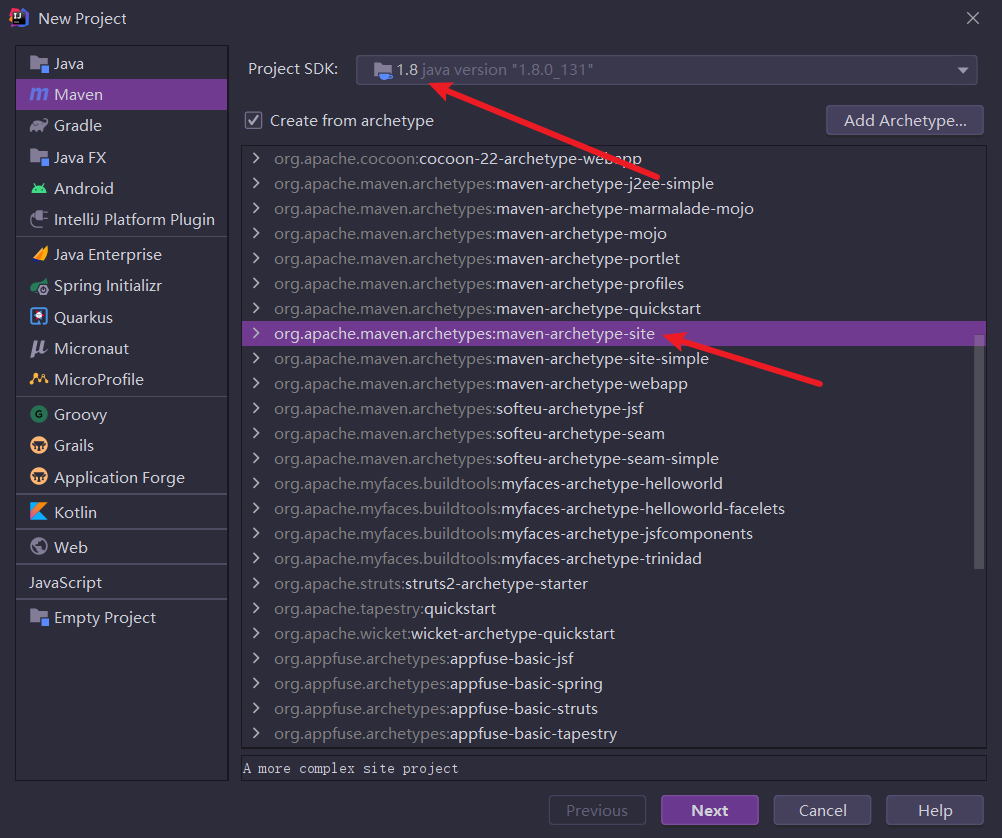Choose Kotlin project type

pyautogui.click(x=121, y=512)
